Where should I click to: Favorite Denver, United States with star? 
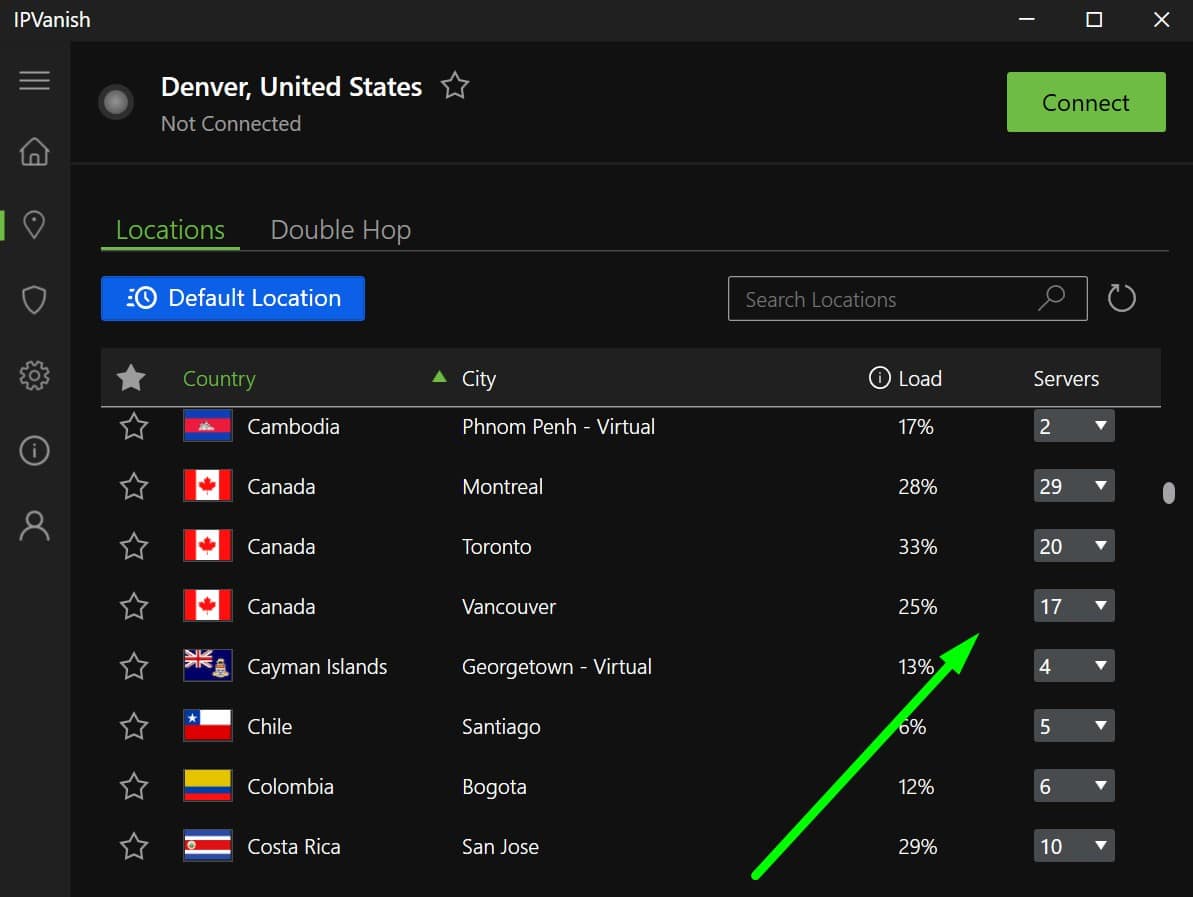pyautogui.click(x=455, y=85)
